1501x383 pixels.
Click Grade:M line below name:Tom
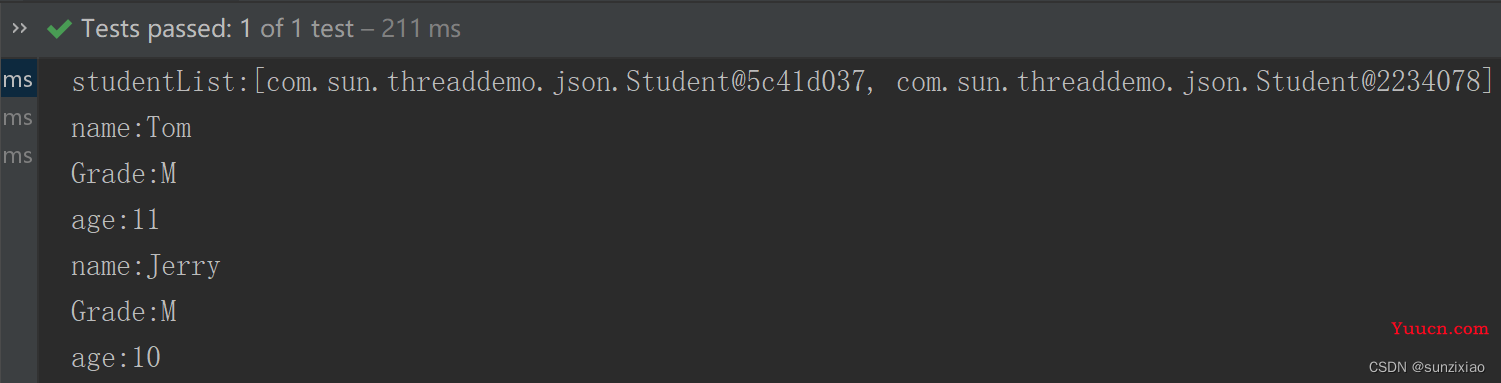tap(124, 174)
